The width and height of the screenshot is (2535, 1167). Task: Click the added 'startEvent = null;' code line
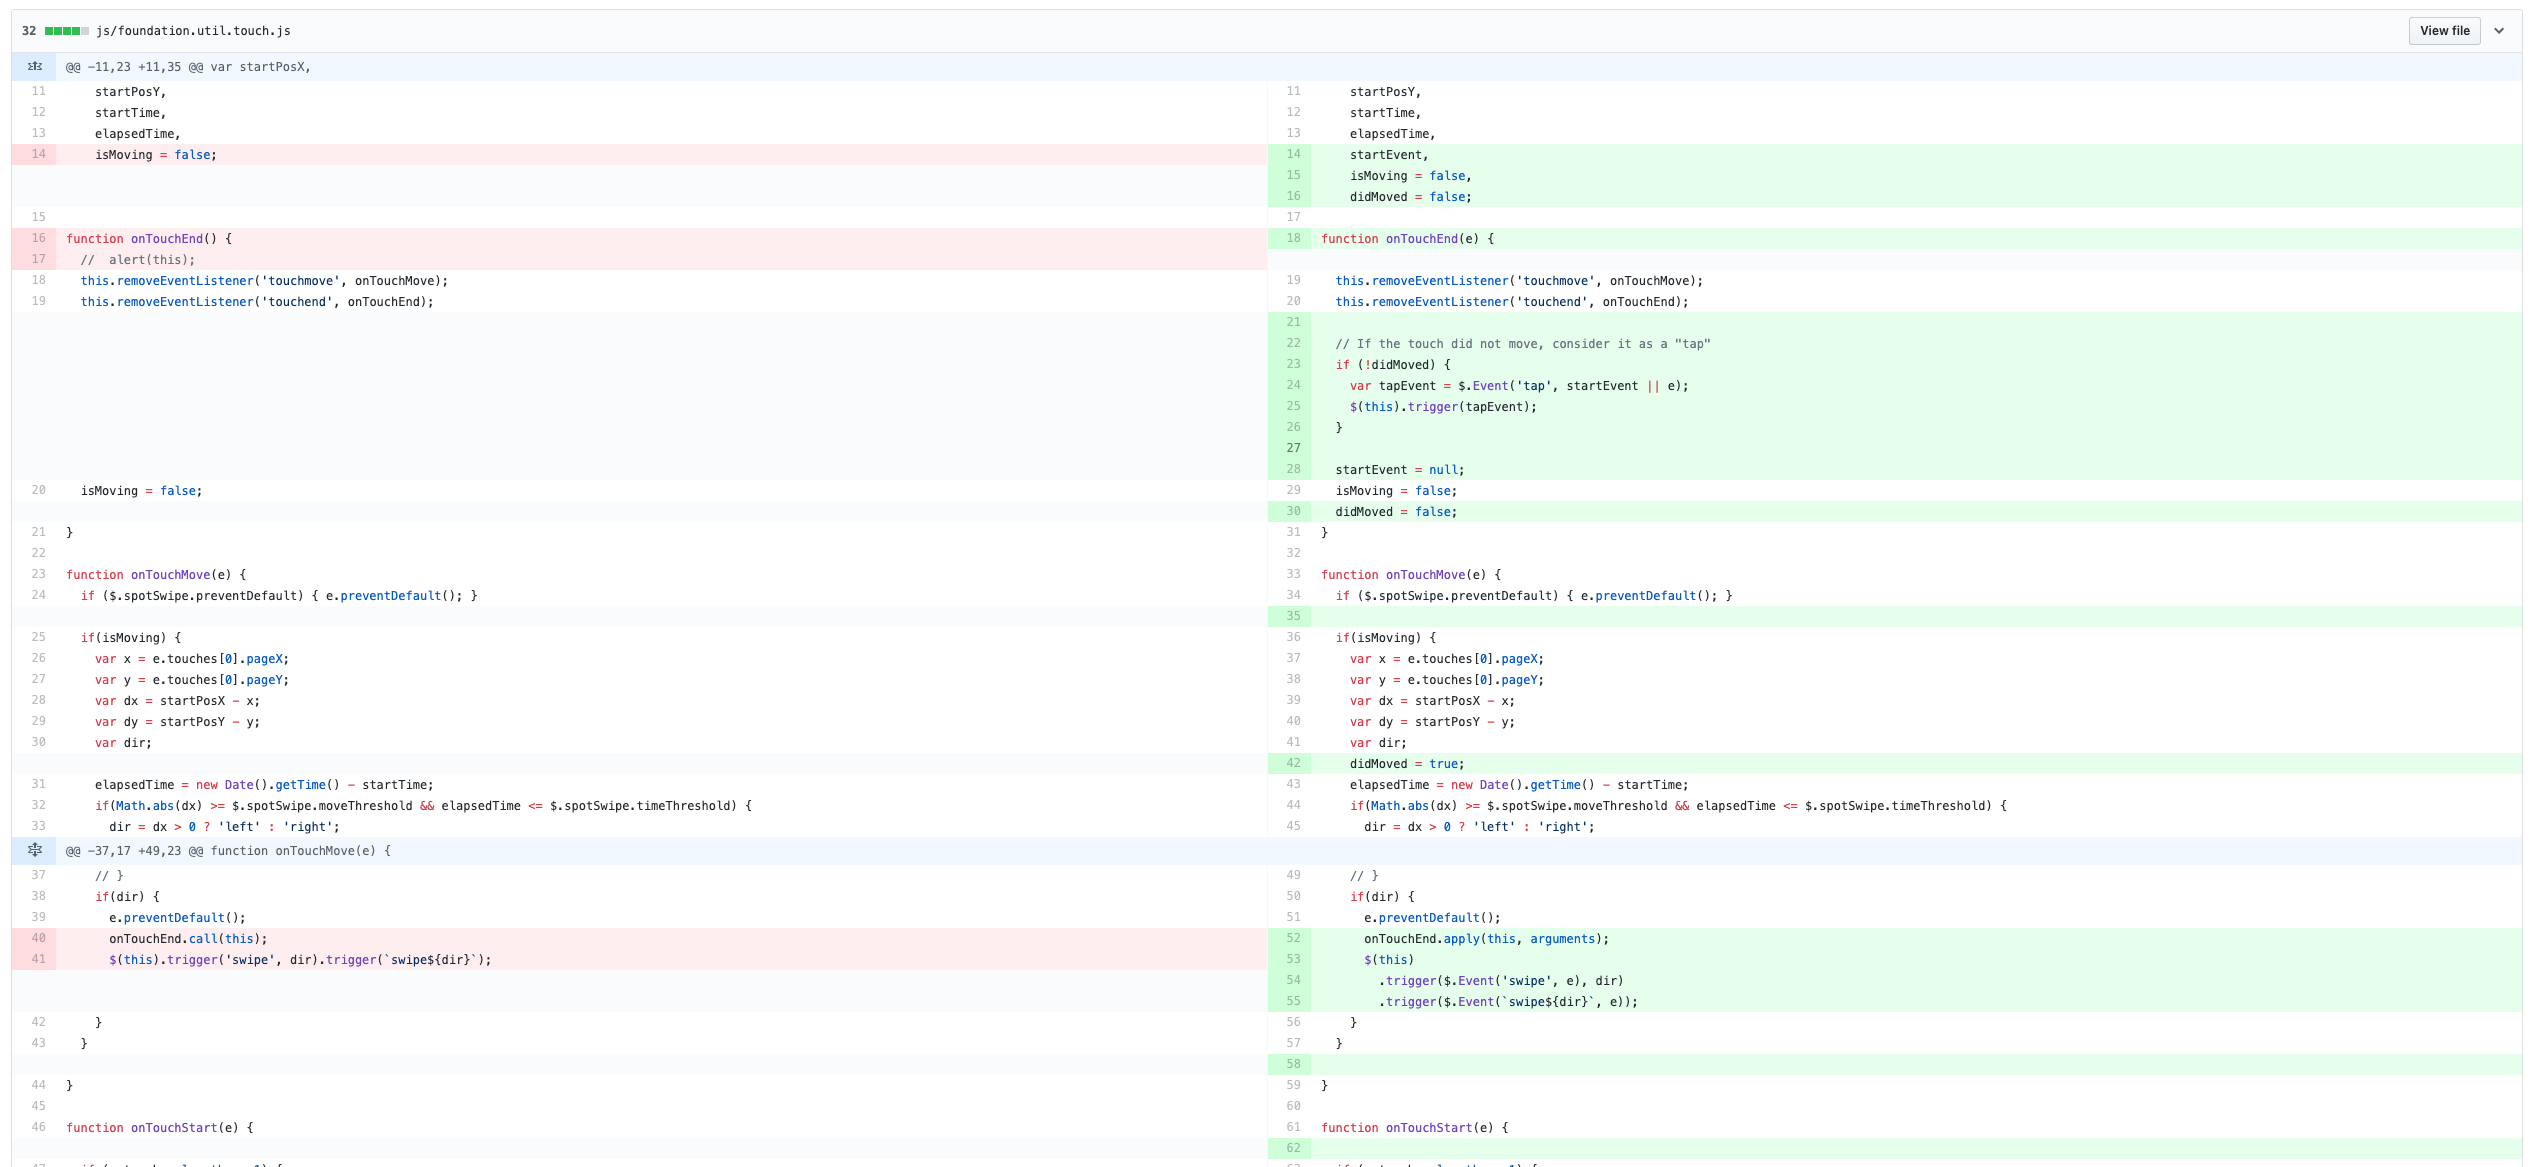(x=1399, y=470)
